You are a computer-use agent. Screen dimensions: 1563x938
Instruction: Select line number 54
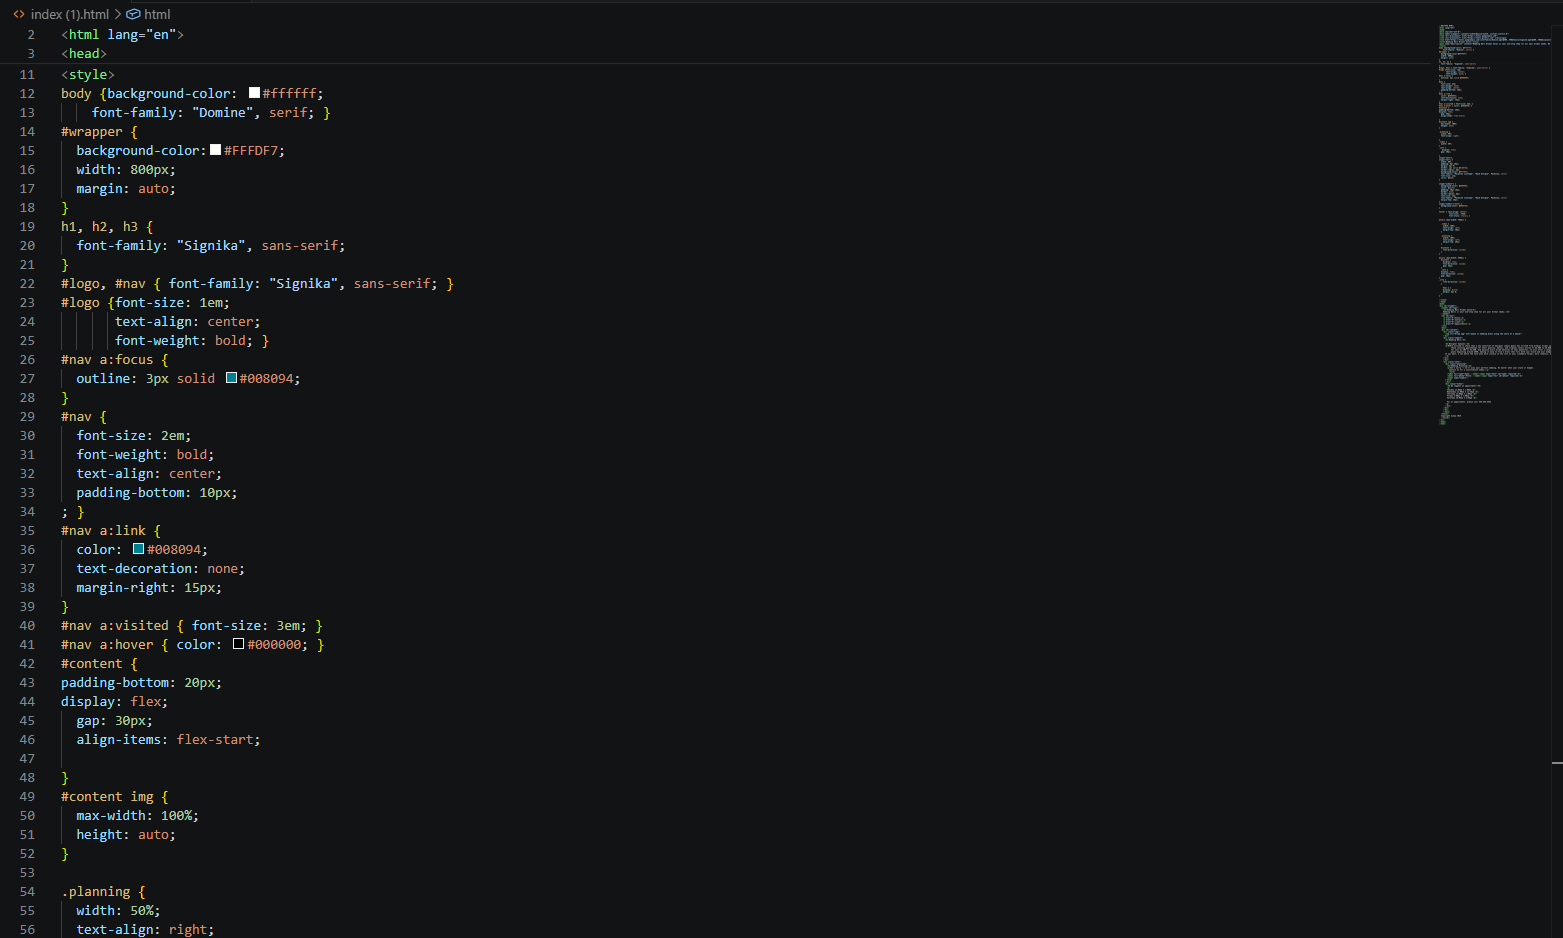tap(27, 891)
